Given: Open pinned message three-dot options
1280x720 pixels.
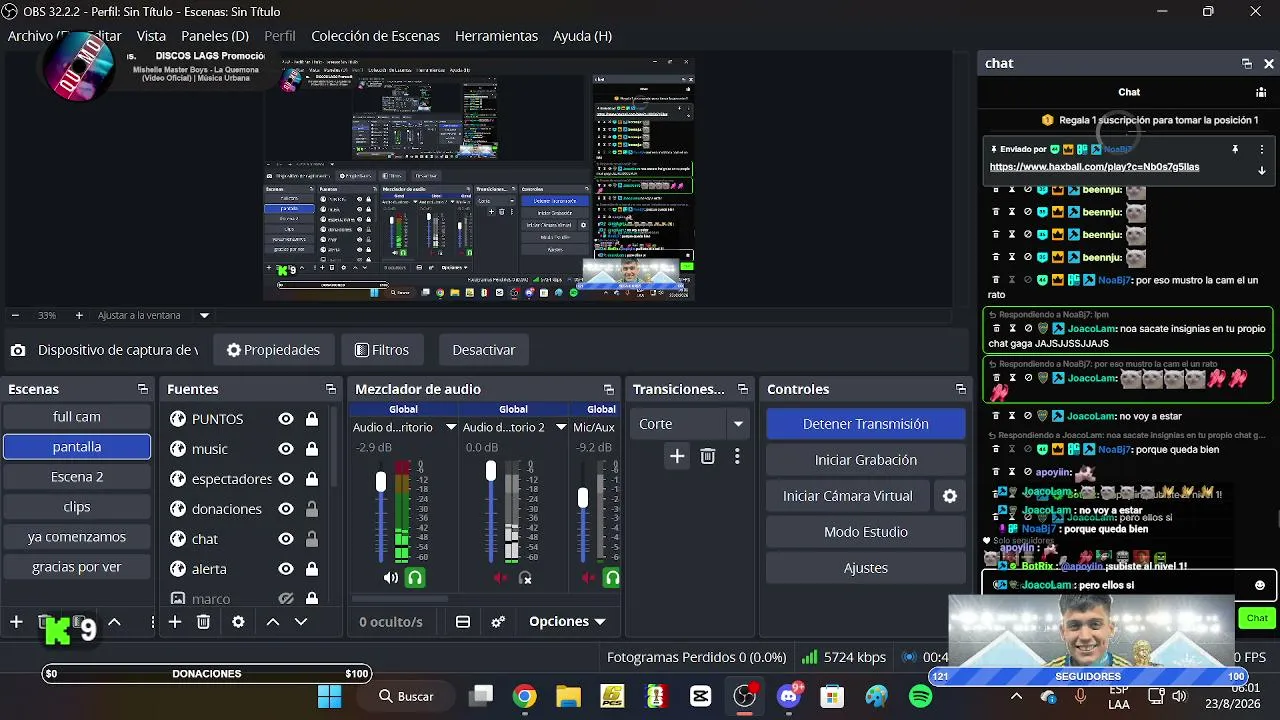Looking at the screenshot, I should [x=1262, y=149].
